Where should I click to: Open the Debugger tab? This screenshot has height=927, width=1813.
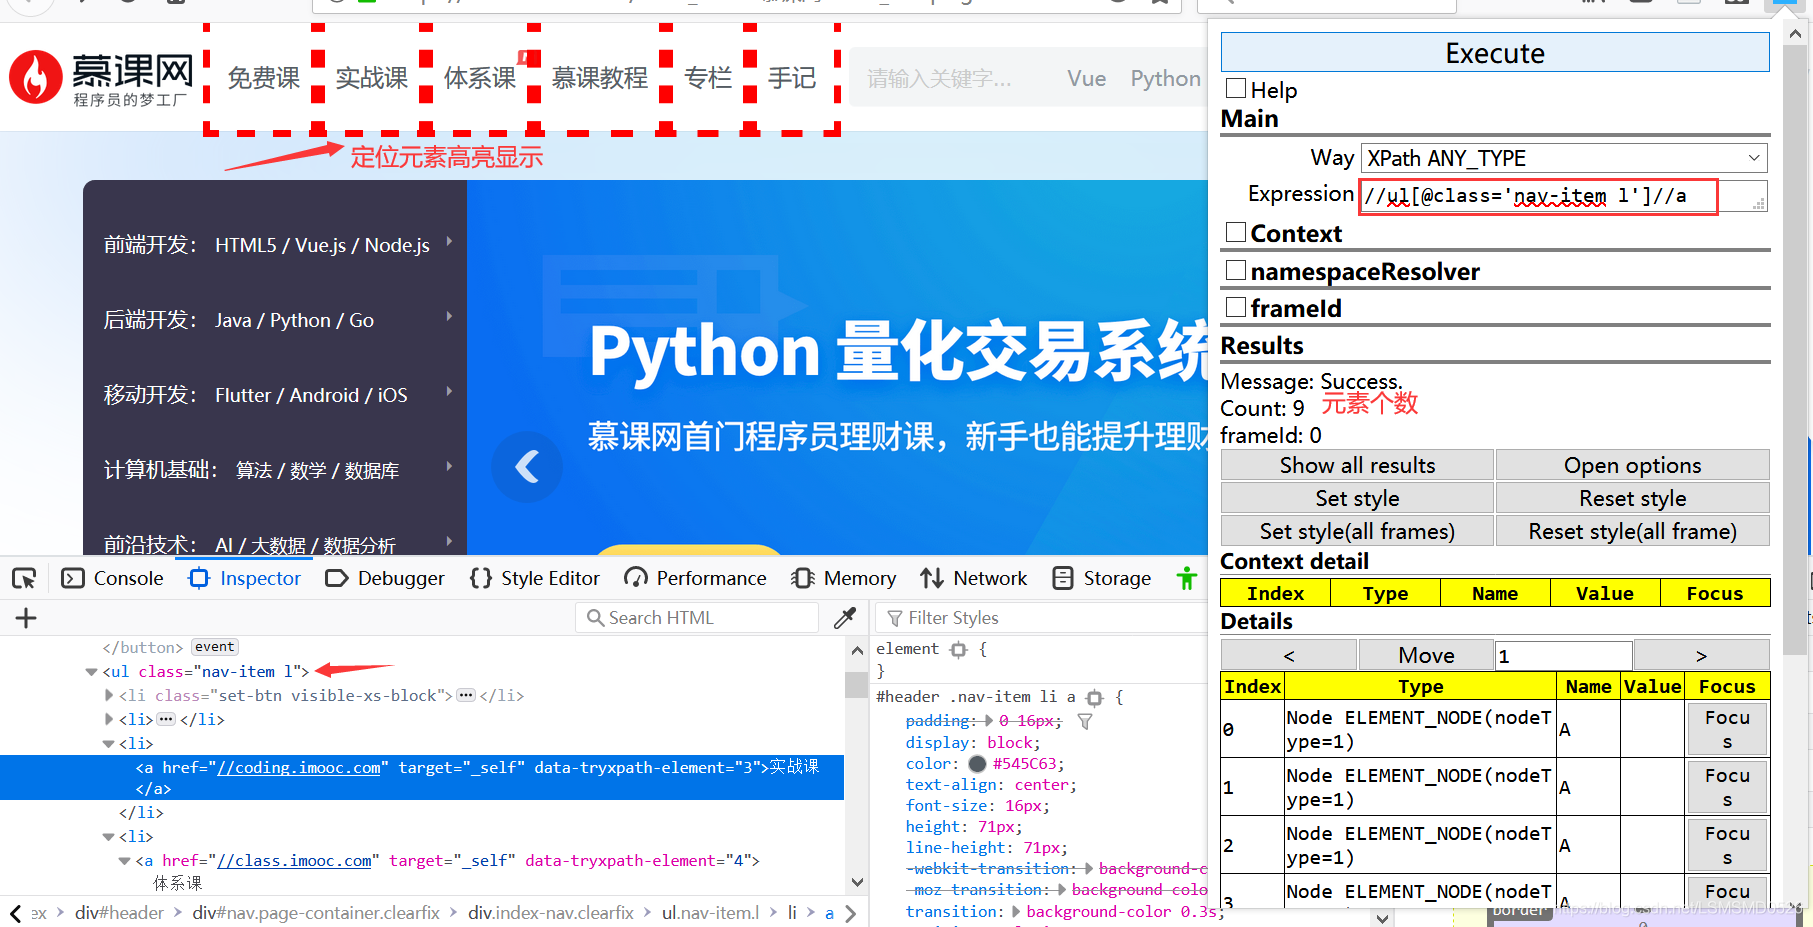[x=385, y=578]
